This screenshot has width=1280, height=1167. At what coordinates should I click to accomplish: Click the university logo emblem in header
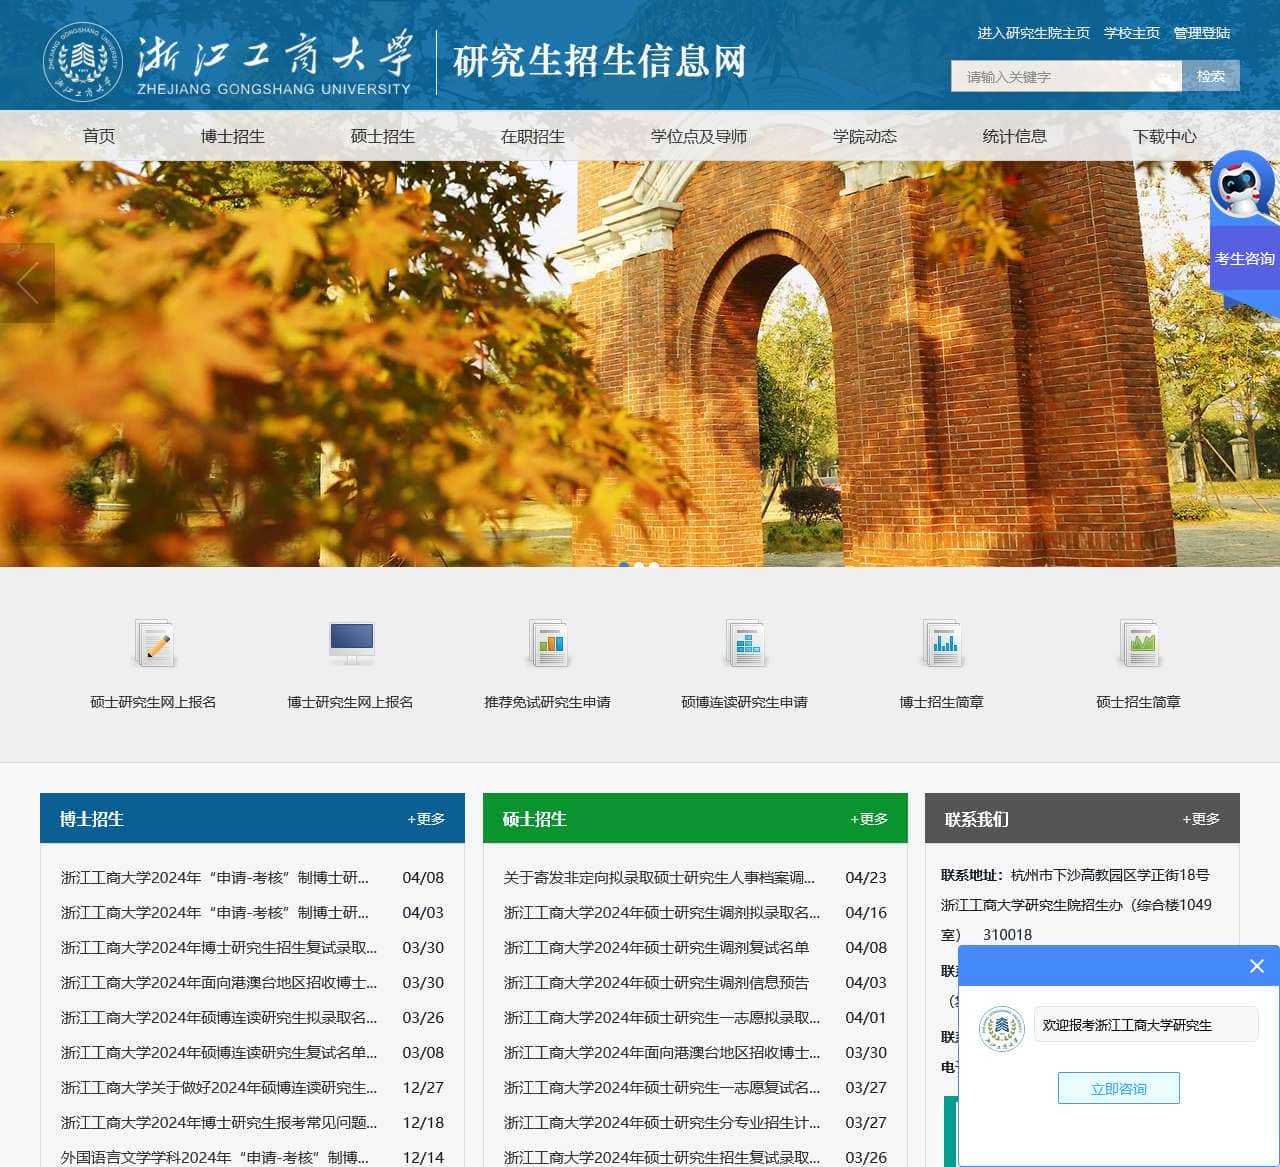83,61
